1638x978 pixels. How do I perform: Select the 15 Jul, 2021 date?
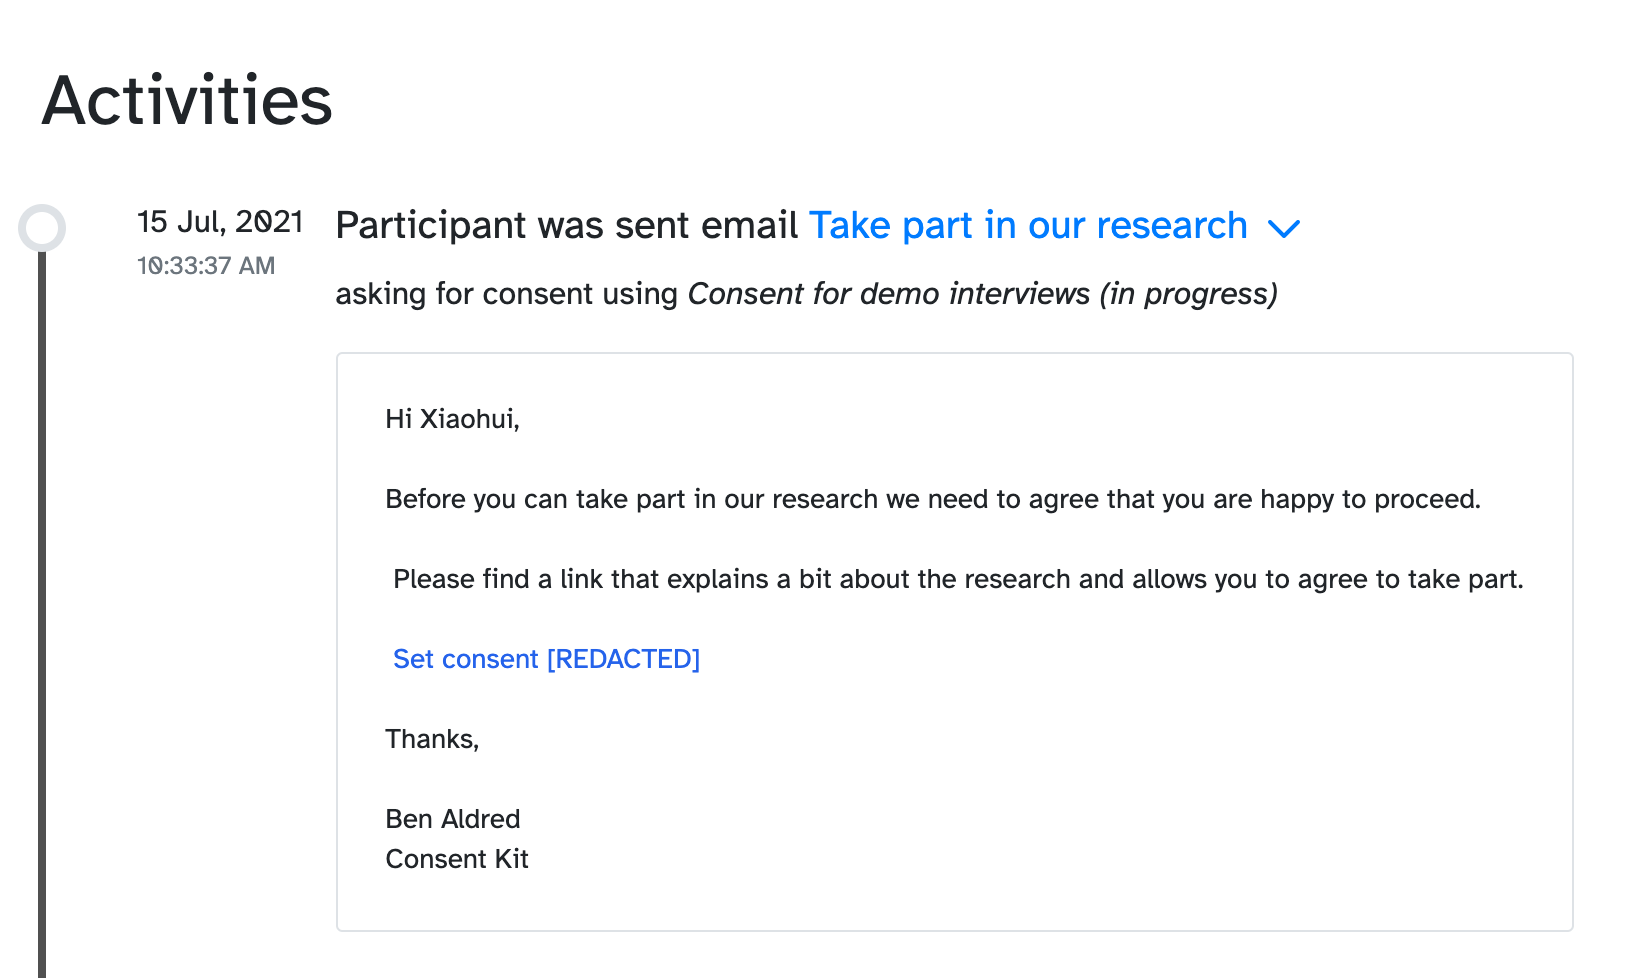pyautogui.click(x=220, y=221)
